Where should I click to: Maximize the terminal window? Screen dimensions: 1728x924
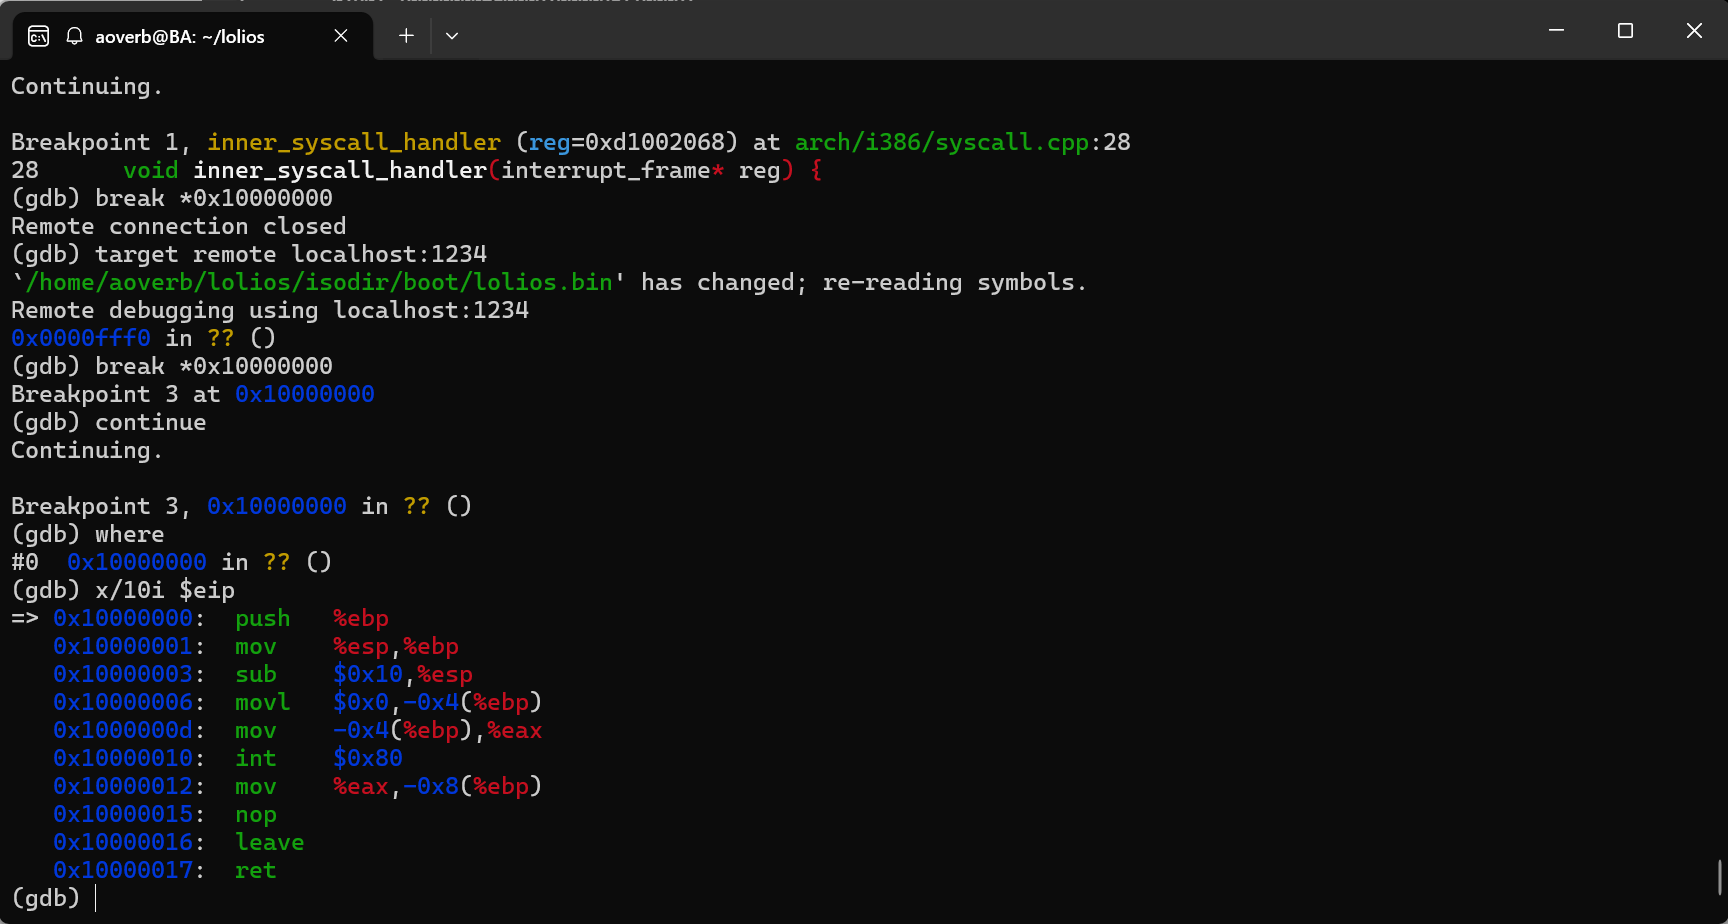tap(1624, 31)
